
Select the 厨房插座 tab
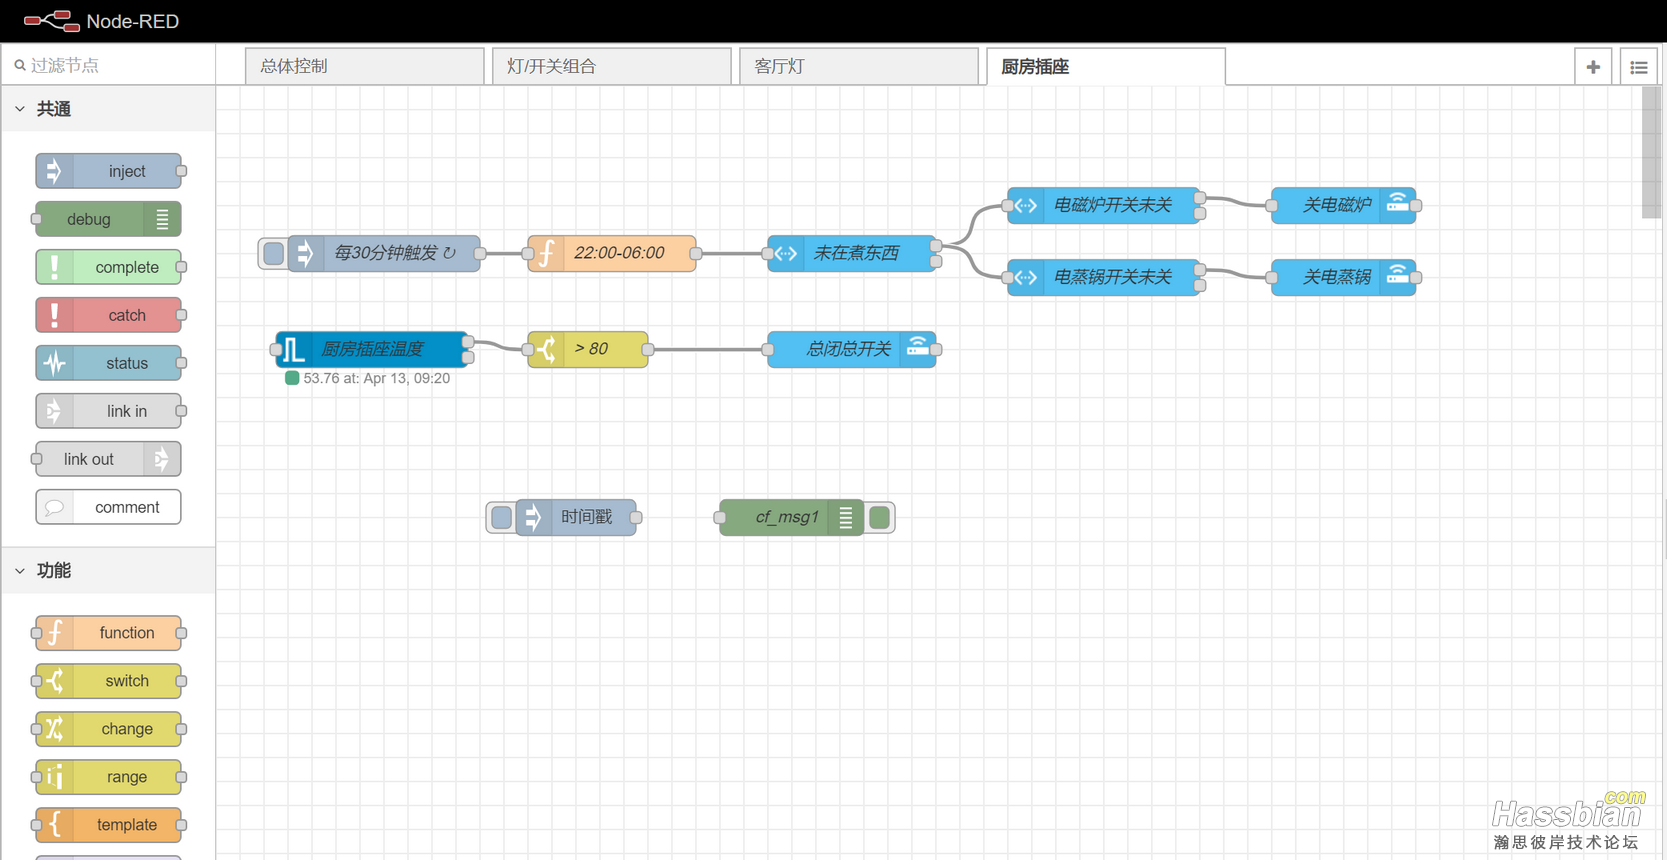pos(1105,66)
